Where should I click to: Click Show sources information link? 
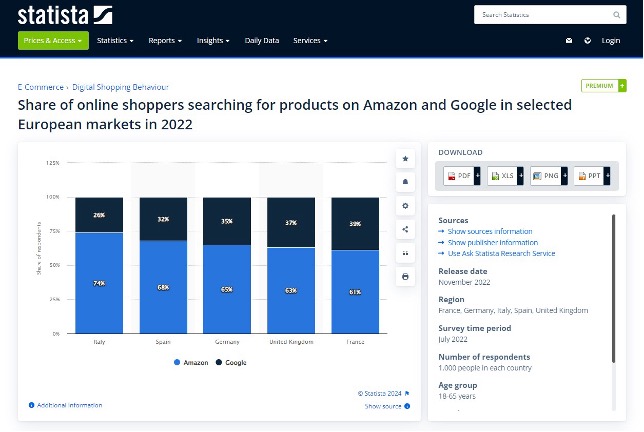click(x=489, y=231)
